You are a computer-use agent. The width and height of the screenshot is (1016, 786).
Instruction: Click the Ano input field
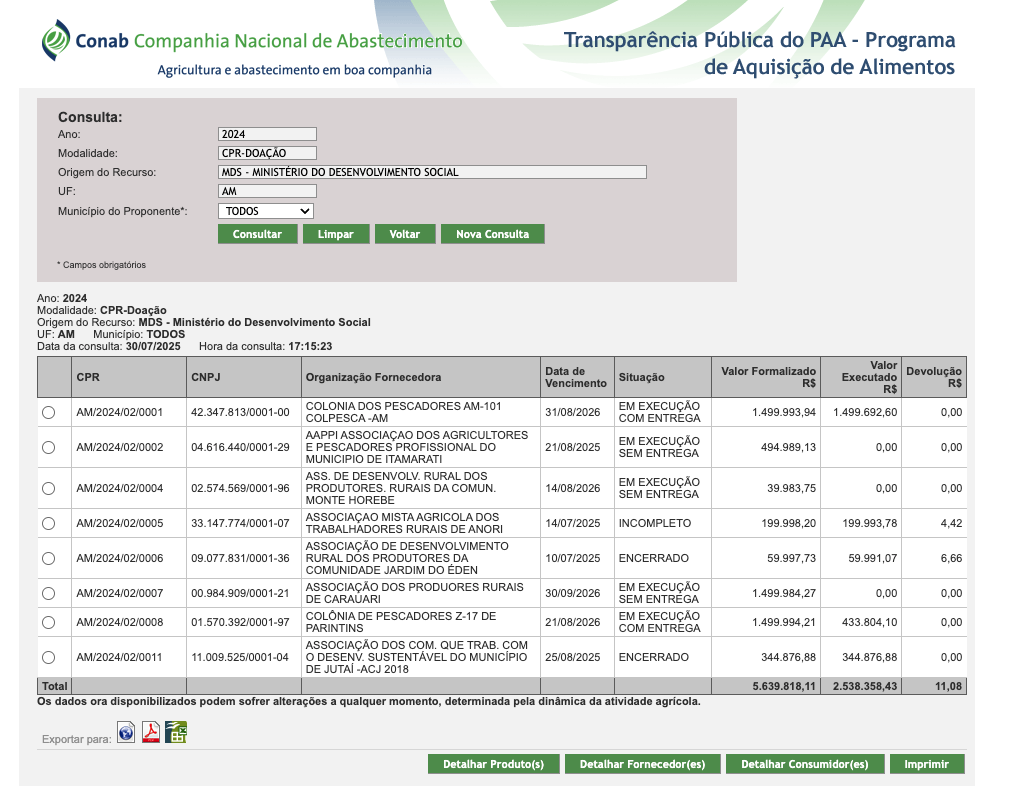tap(267, 134)
